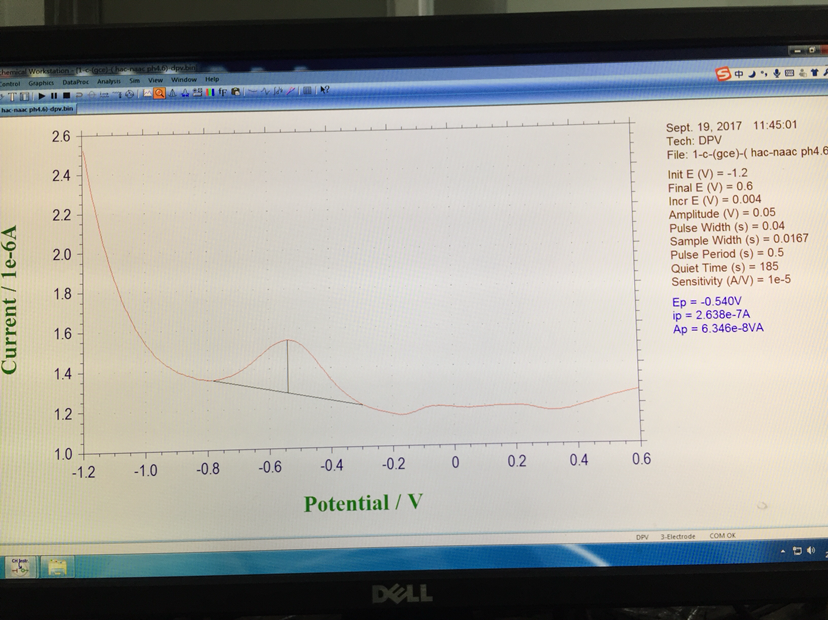Click the Ap = 6.346e-8VA peak area text
The image size is (828, 620).
pos(718,328)
